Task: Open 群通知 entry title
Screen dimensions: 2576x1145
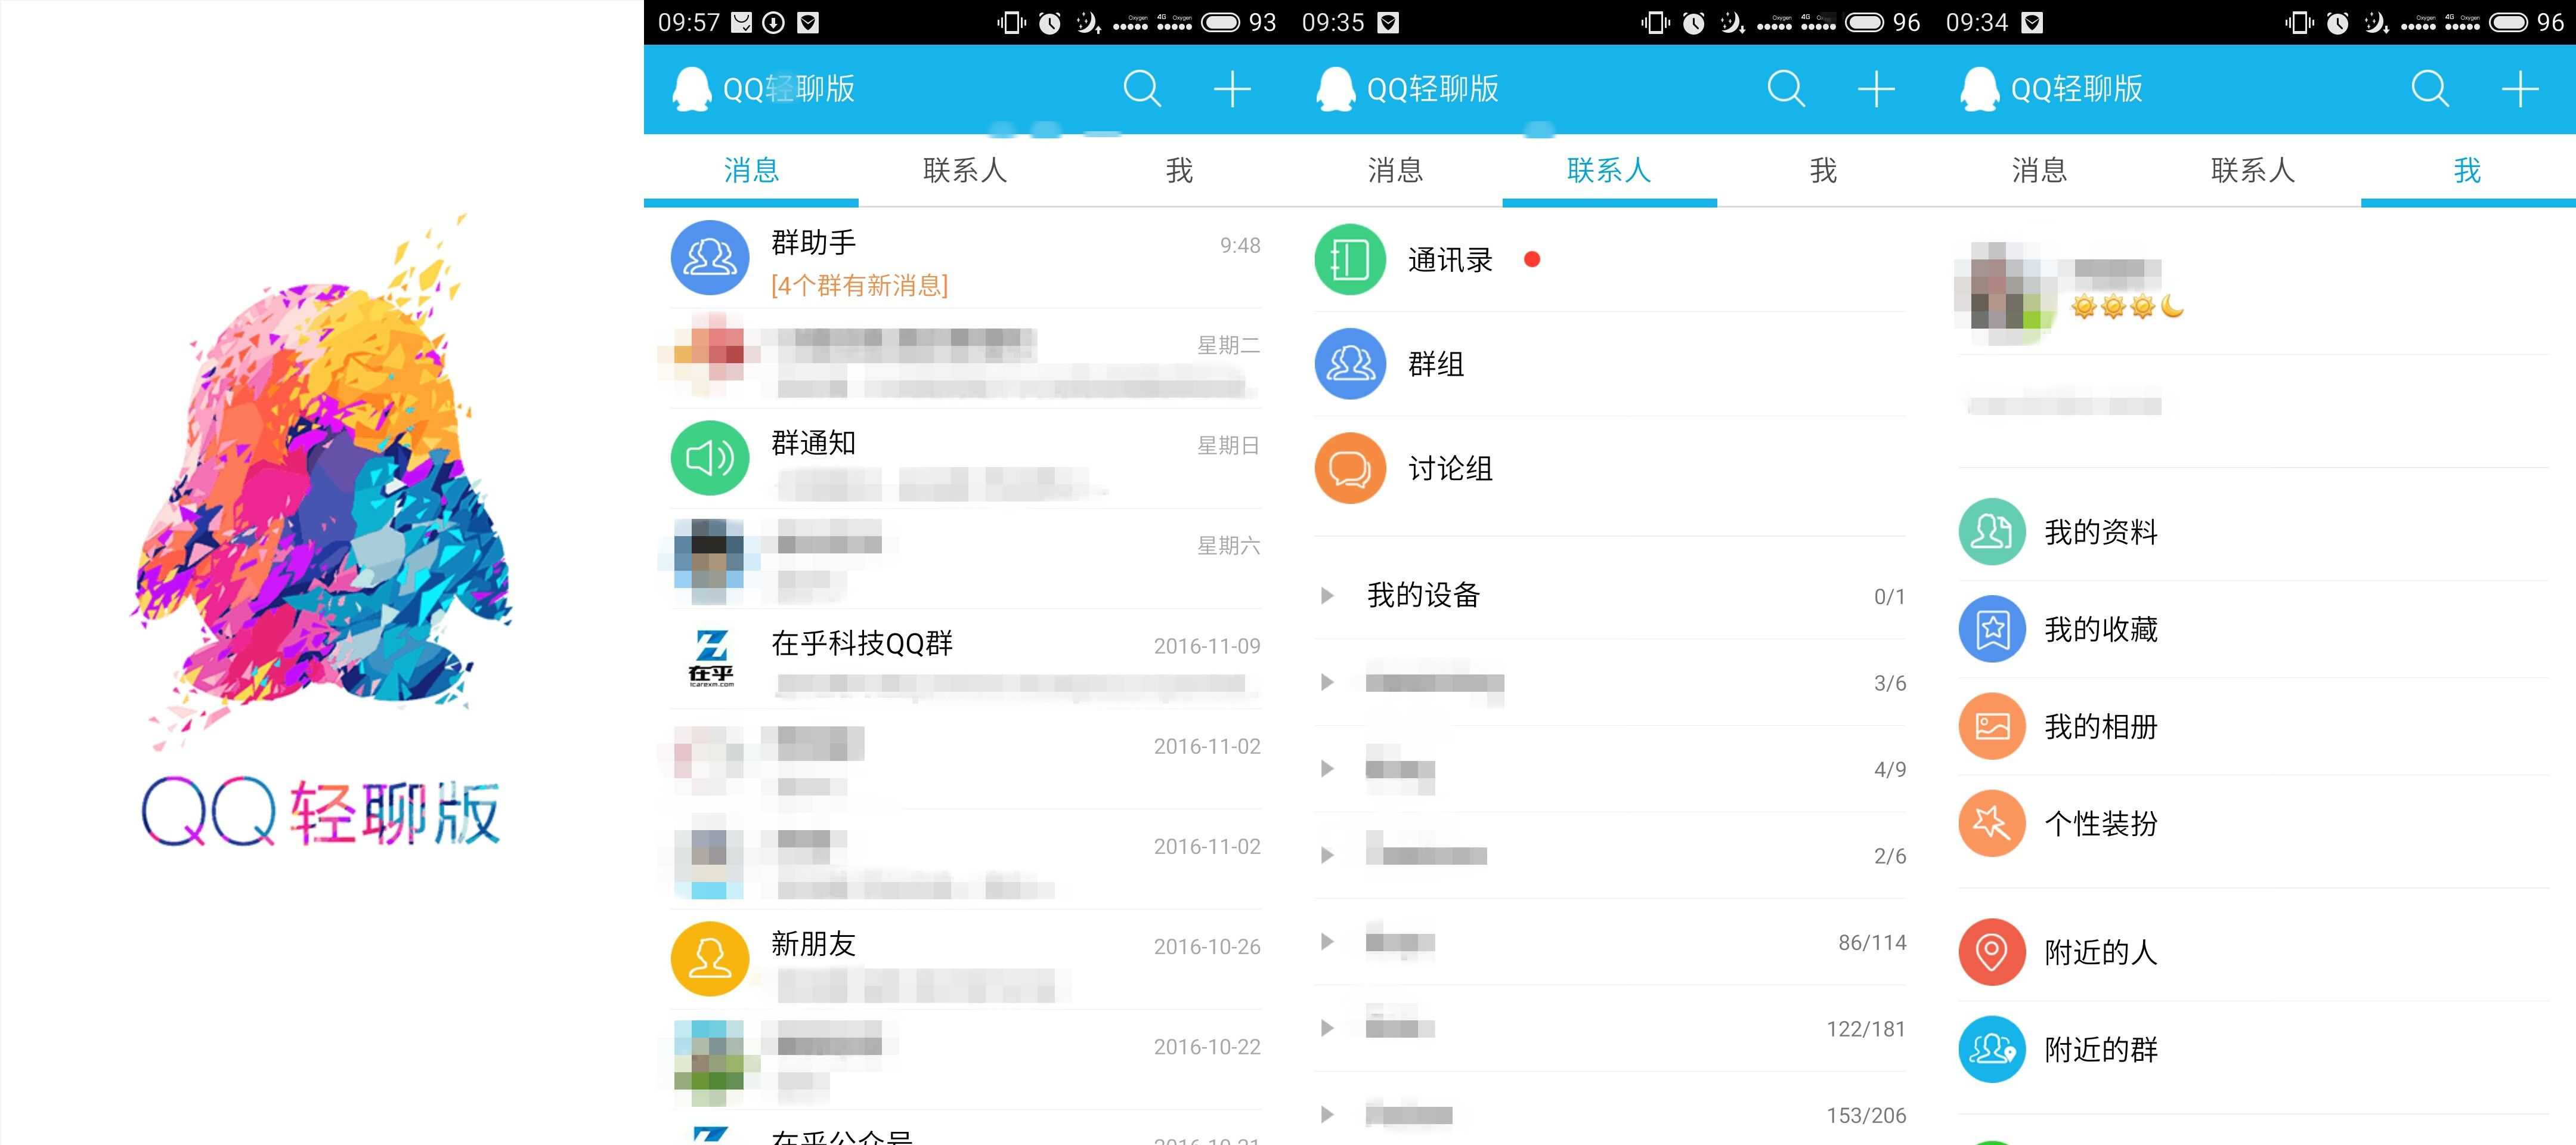Action: (813, 442)
